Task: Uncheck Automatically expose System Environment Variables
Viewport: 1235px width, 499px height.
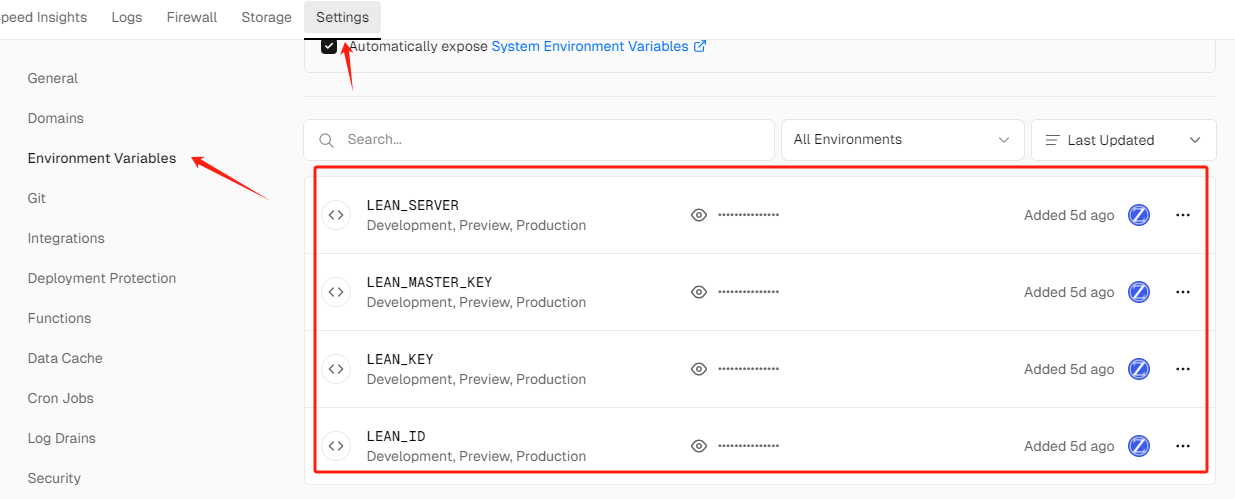Action: click(x=329, y=46)
